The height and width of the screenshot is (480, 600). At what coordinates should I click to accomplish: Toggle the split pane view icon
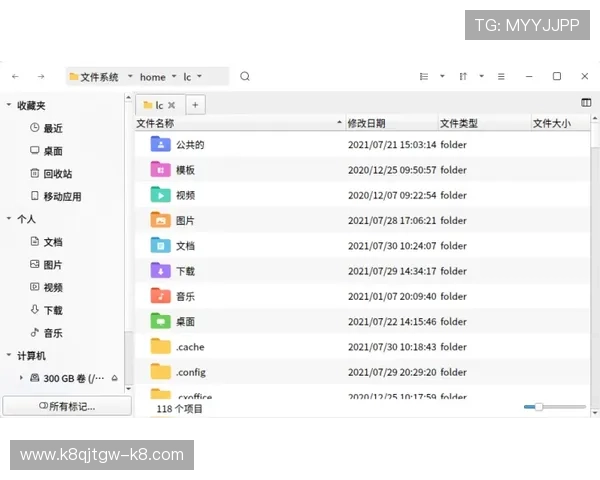pos(586,103)
